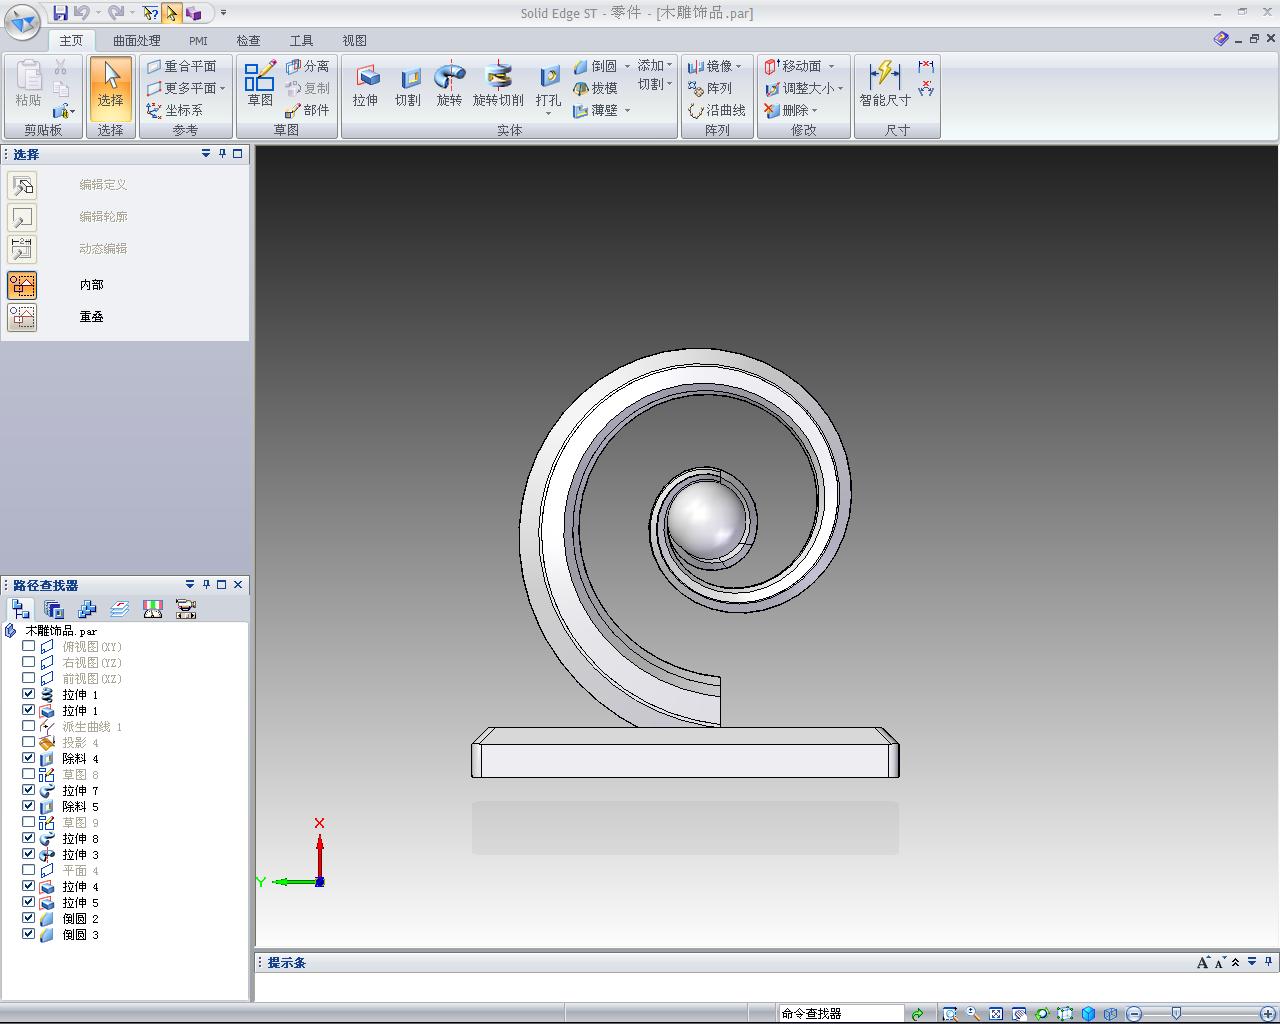The height and width of the screenshot is (1024, 1280).
Task: Check the 前视图(XZ) plane checkbox
Action: (28, 678)
